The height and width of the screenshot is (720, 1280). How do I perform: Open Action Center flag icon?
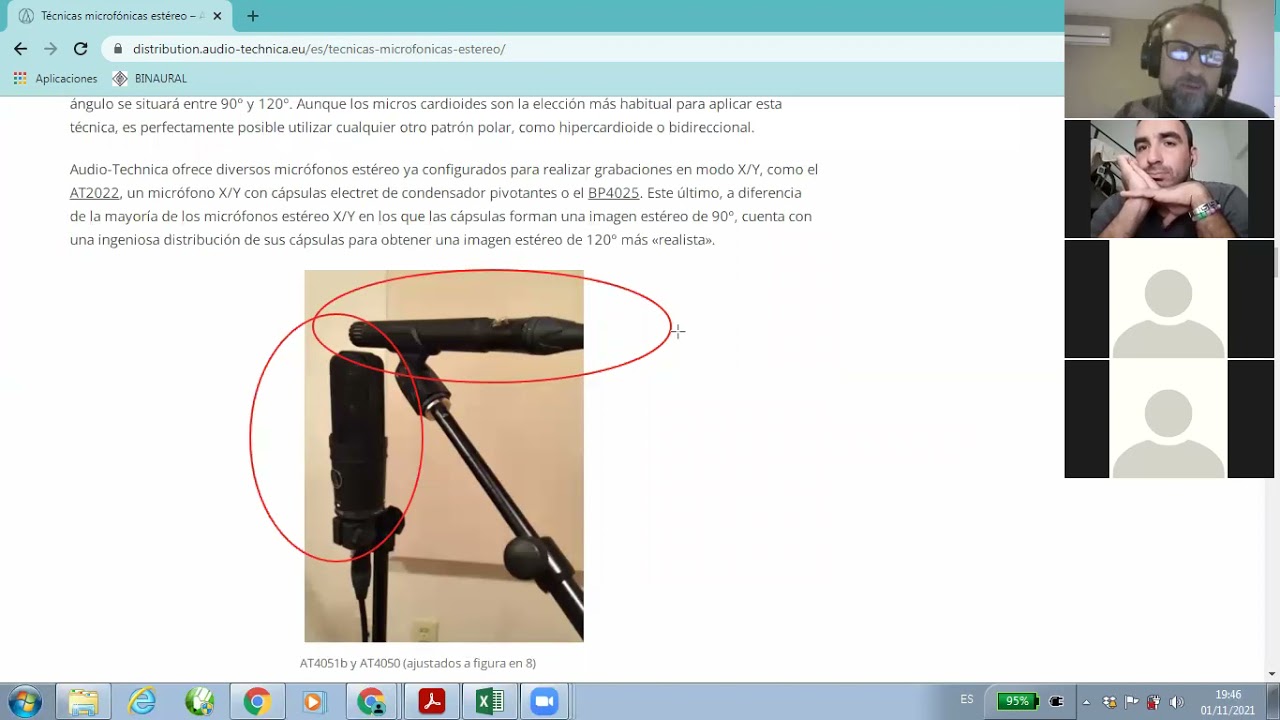pyautogui.click(x=1131, y=702)
